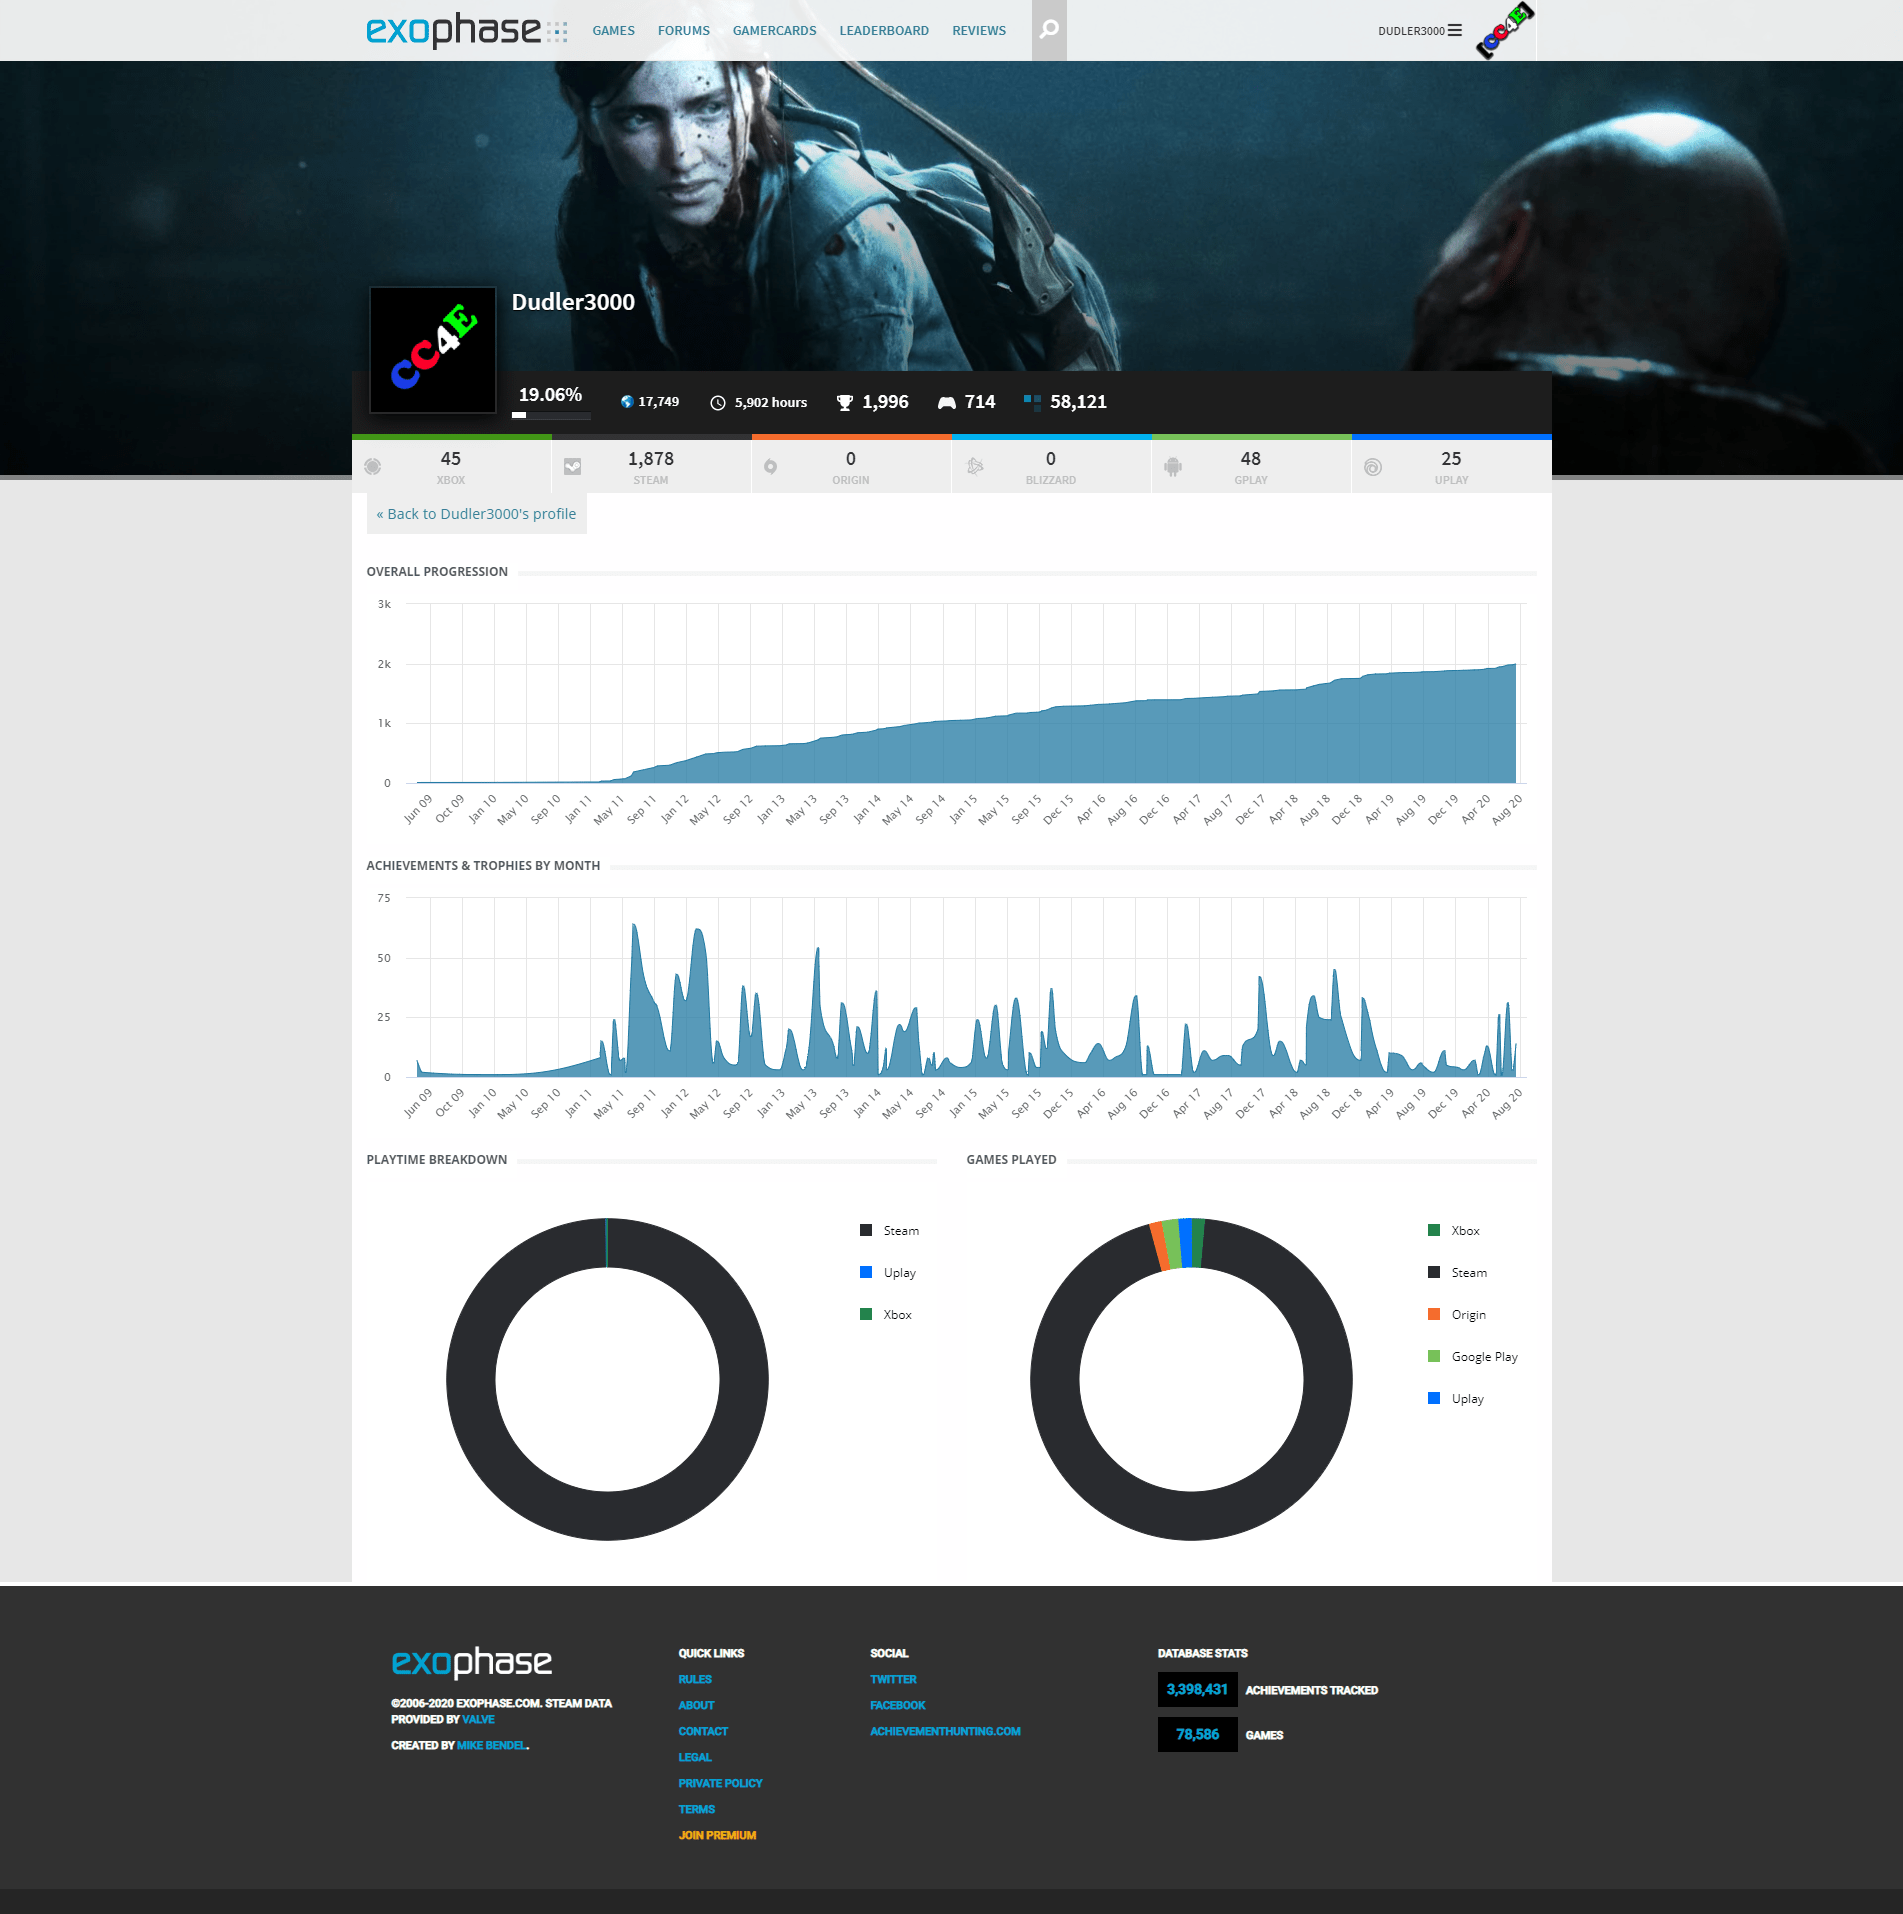
Task: Open the LEADERBOARD menu item
Action: (884, 31)
